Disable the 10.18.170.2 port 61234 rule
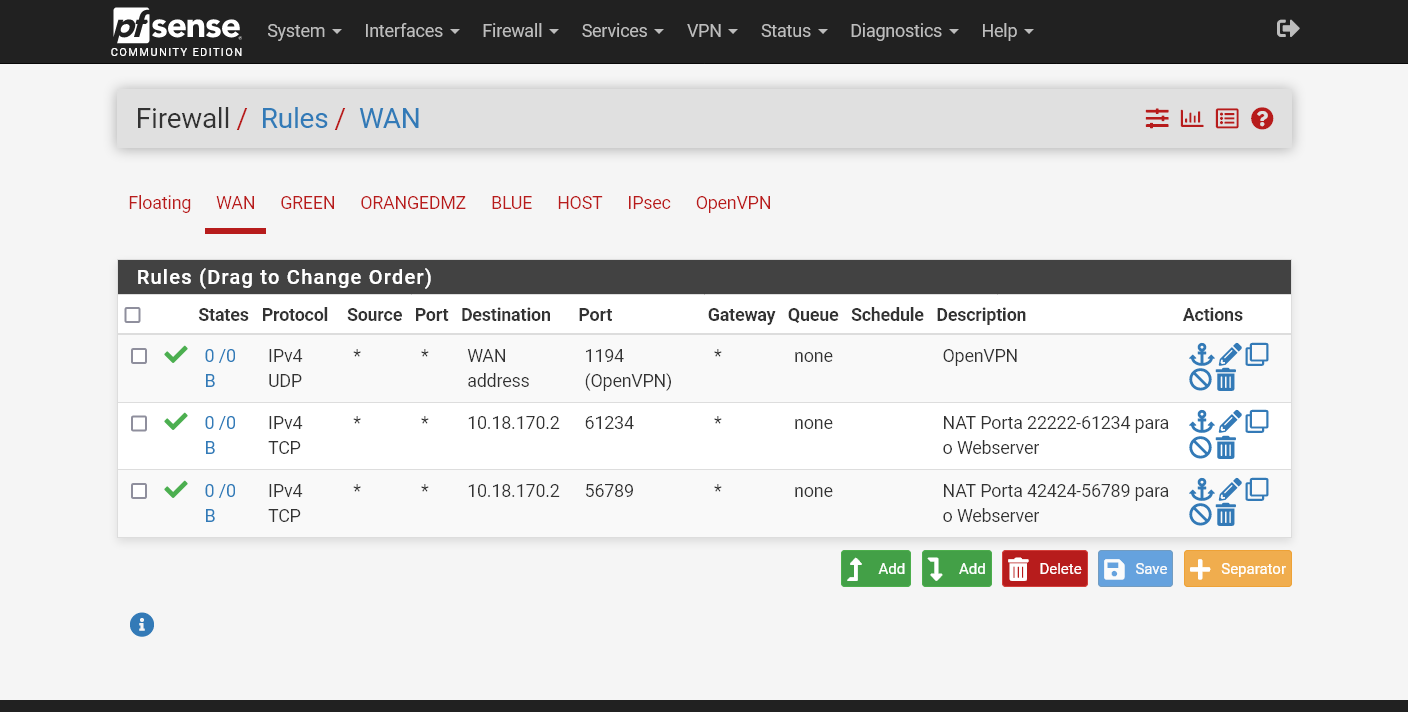Screen dimensions: 1408x712 (x=1201, y=446)
